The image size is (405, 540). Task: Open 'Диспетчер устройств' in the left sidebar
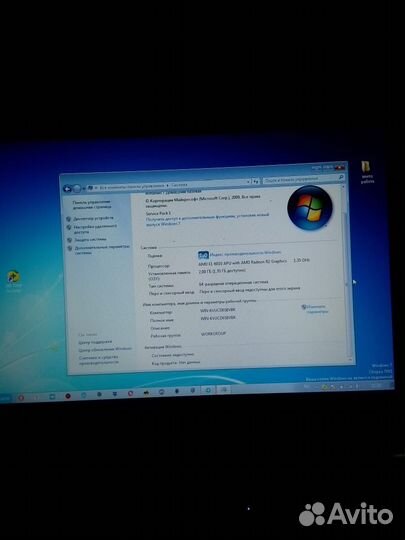(x=93, y=218)
